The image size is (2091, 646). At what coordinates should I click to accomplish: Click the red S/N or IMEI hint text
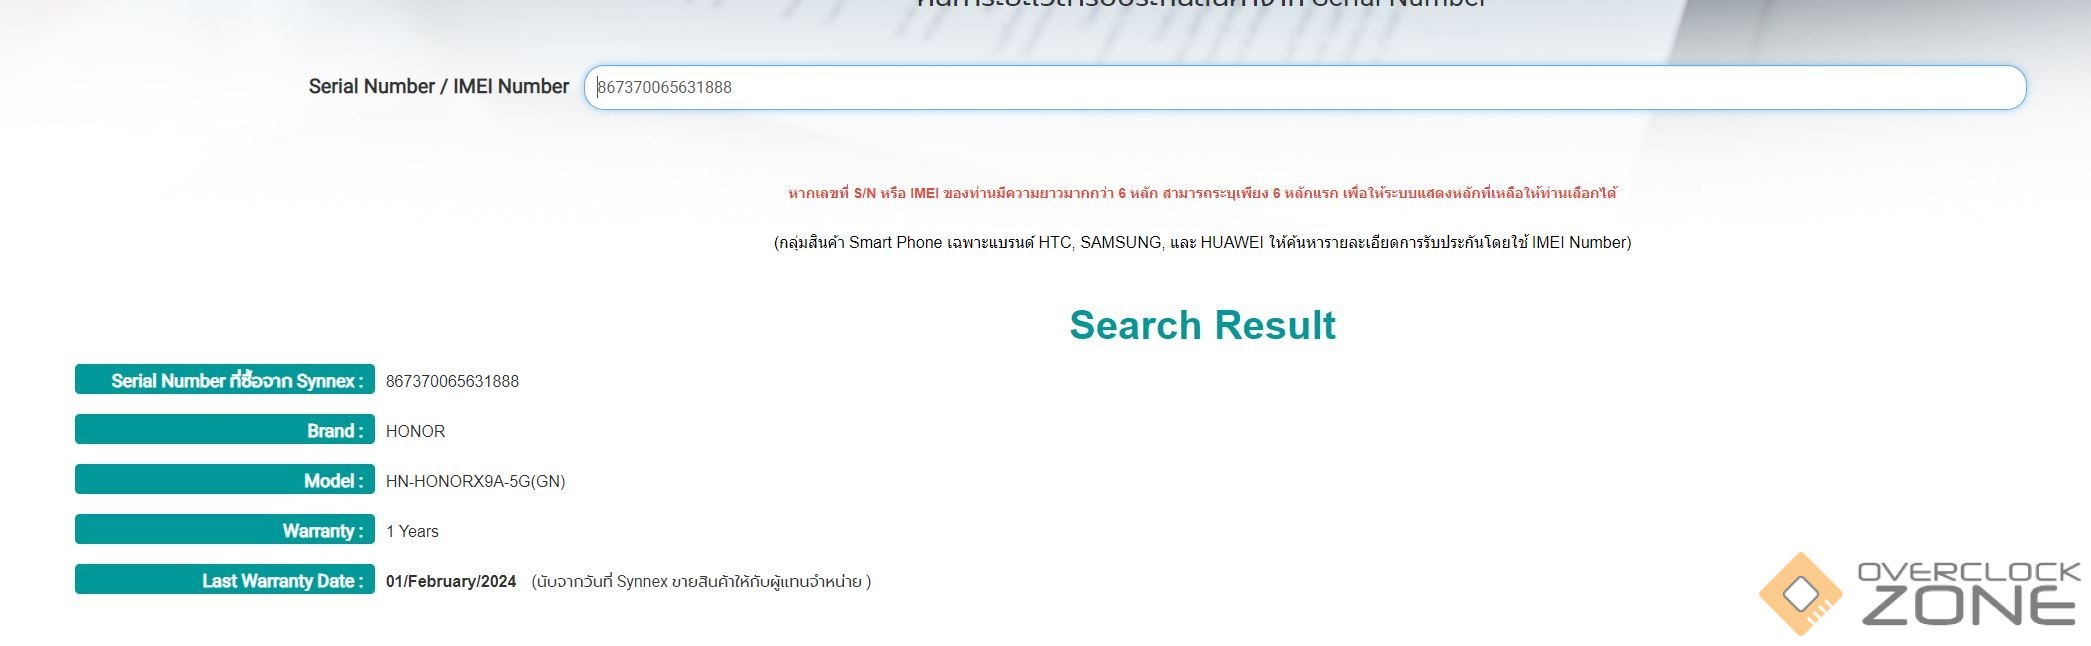click(1202, 193)
